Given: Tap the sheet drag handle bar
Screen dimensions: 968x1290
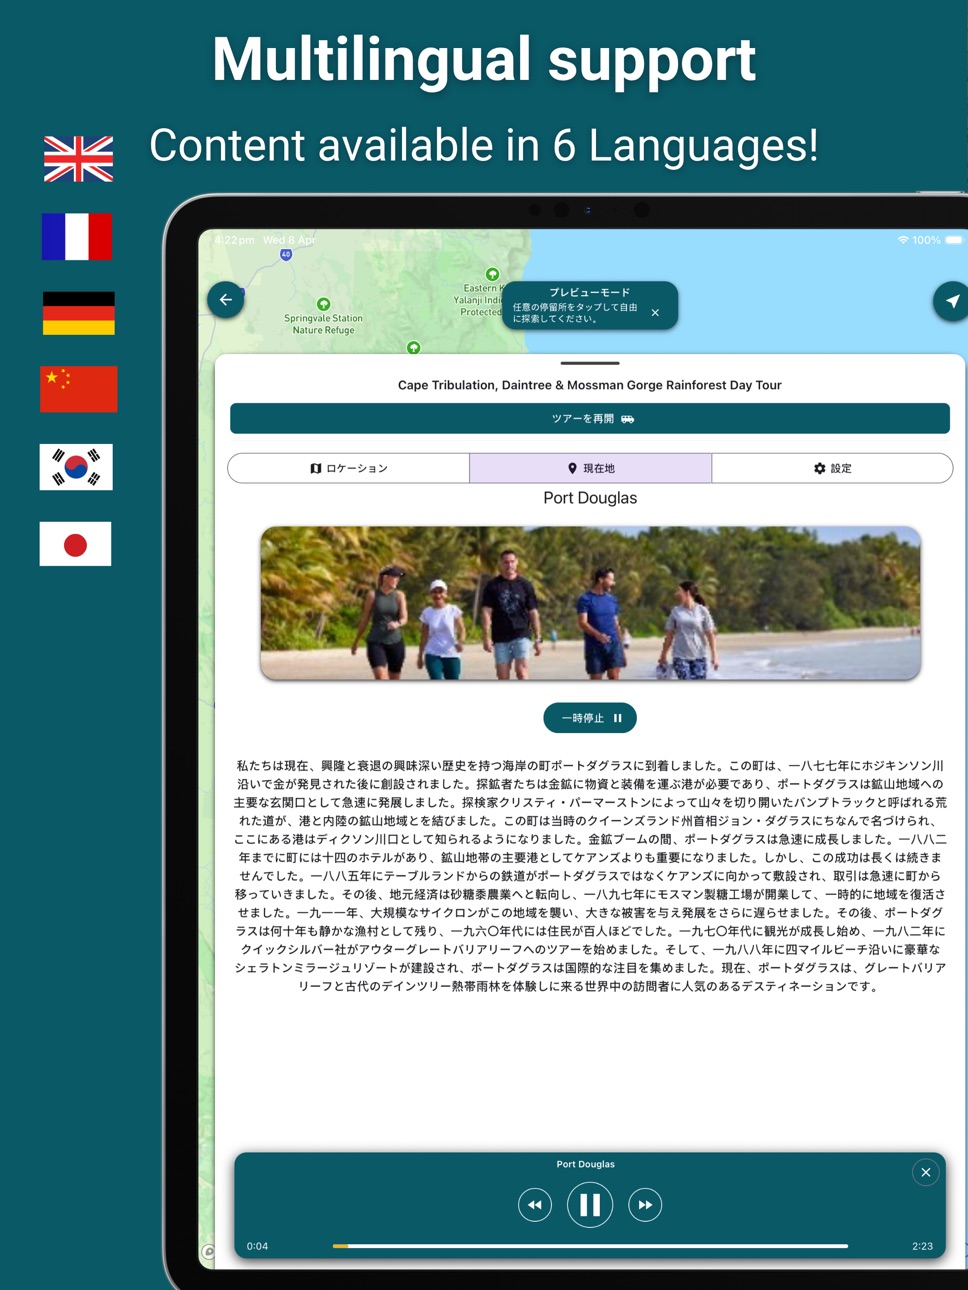Looking at the screenshot, I should coord(590,363).
